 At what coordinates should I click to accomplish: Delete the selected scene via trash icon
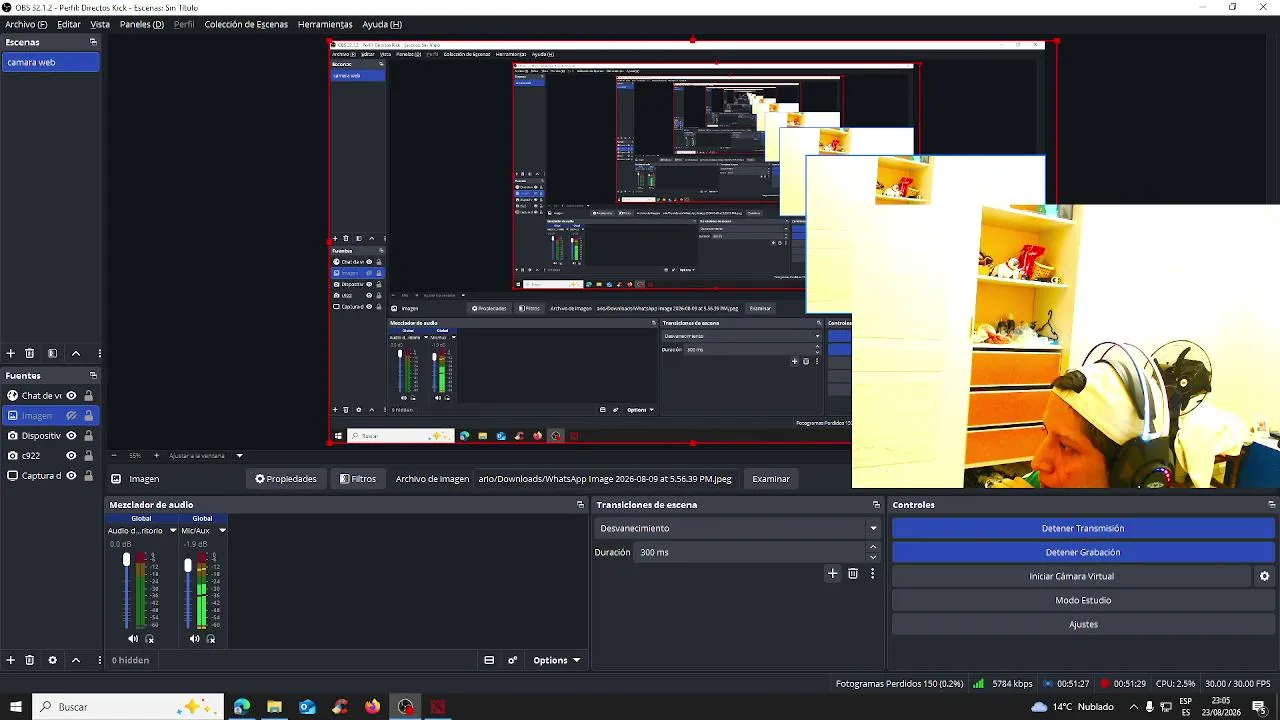tap(30, 353)
